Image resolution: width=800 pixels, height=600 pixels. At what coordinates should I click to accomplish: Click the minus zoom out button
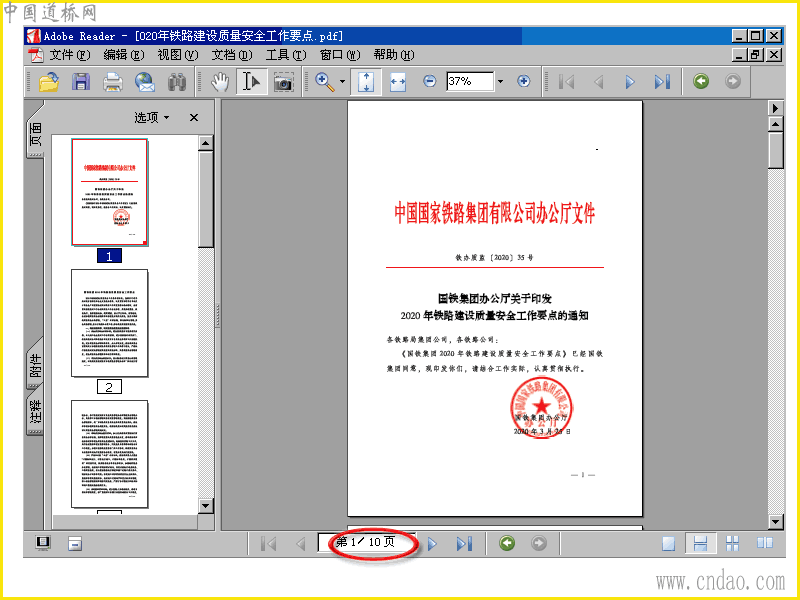click(430, 81)
